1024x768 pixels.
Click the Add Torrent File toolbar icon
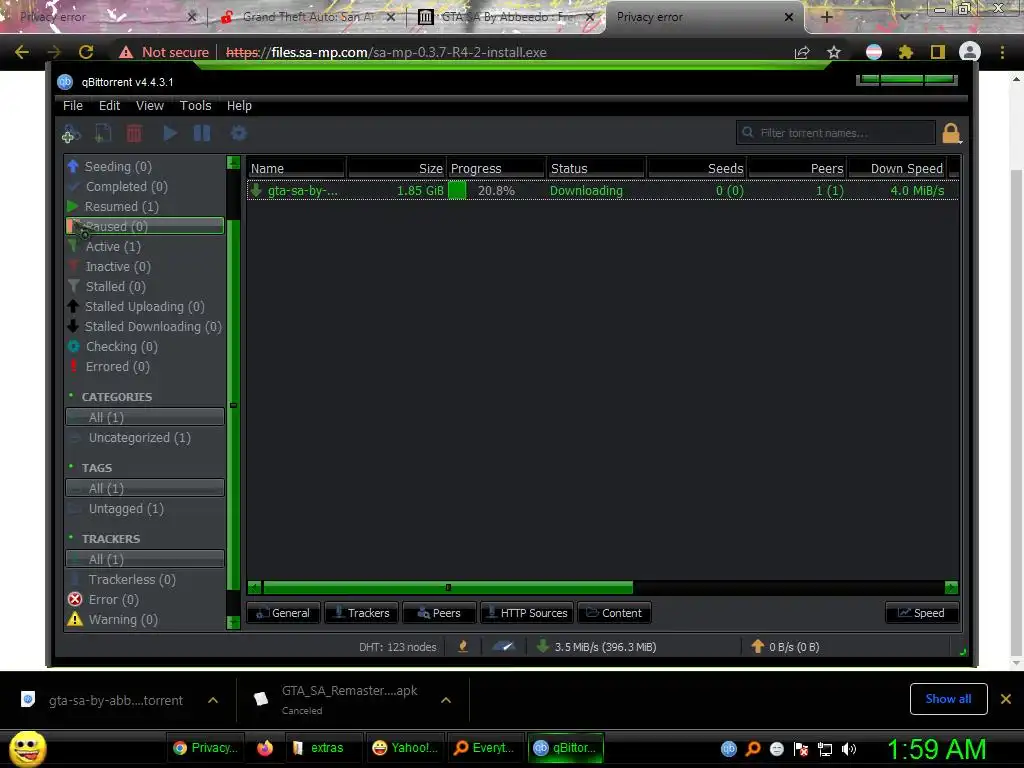click(x=103, y=134)
